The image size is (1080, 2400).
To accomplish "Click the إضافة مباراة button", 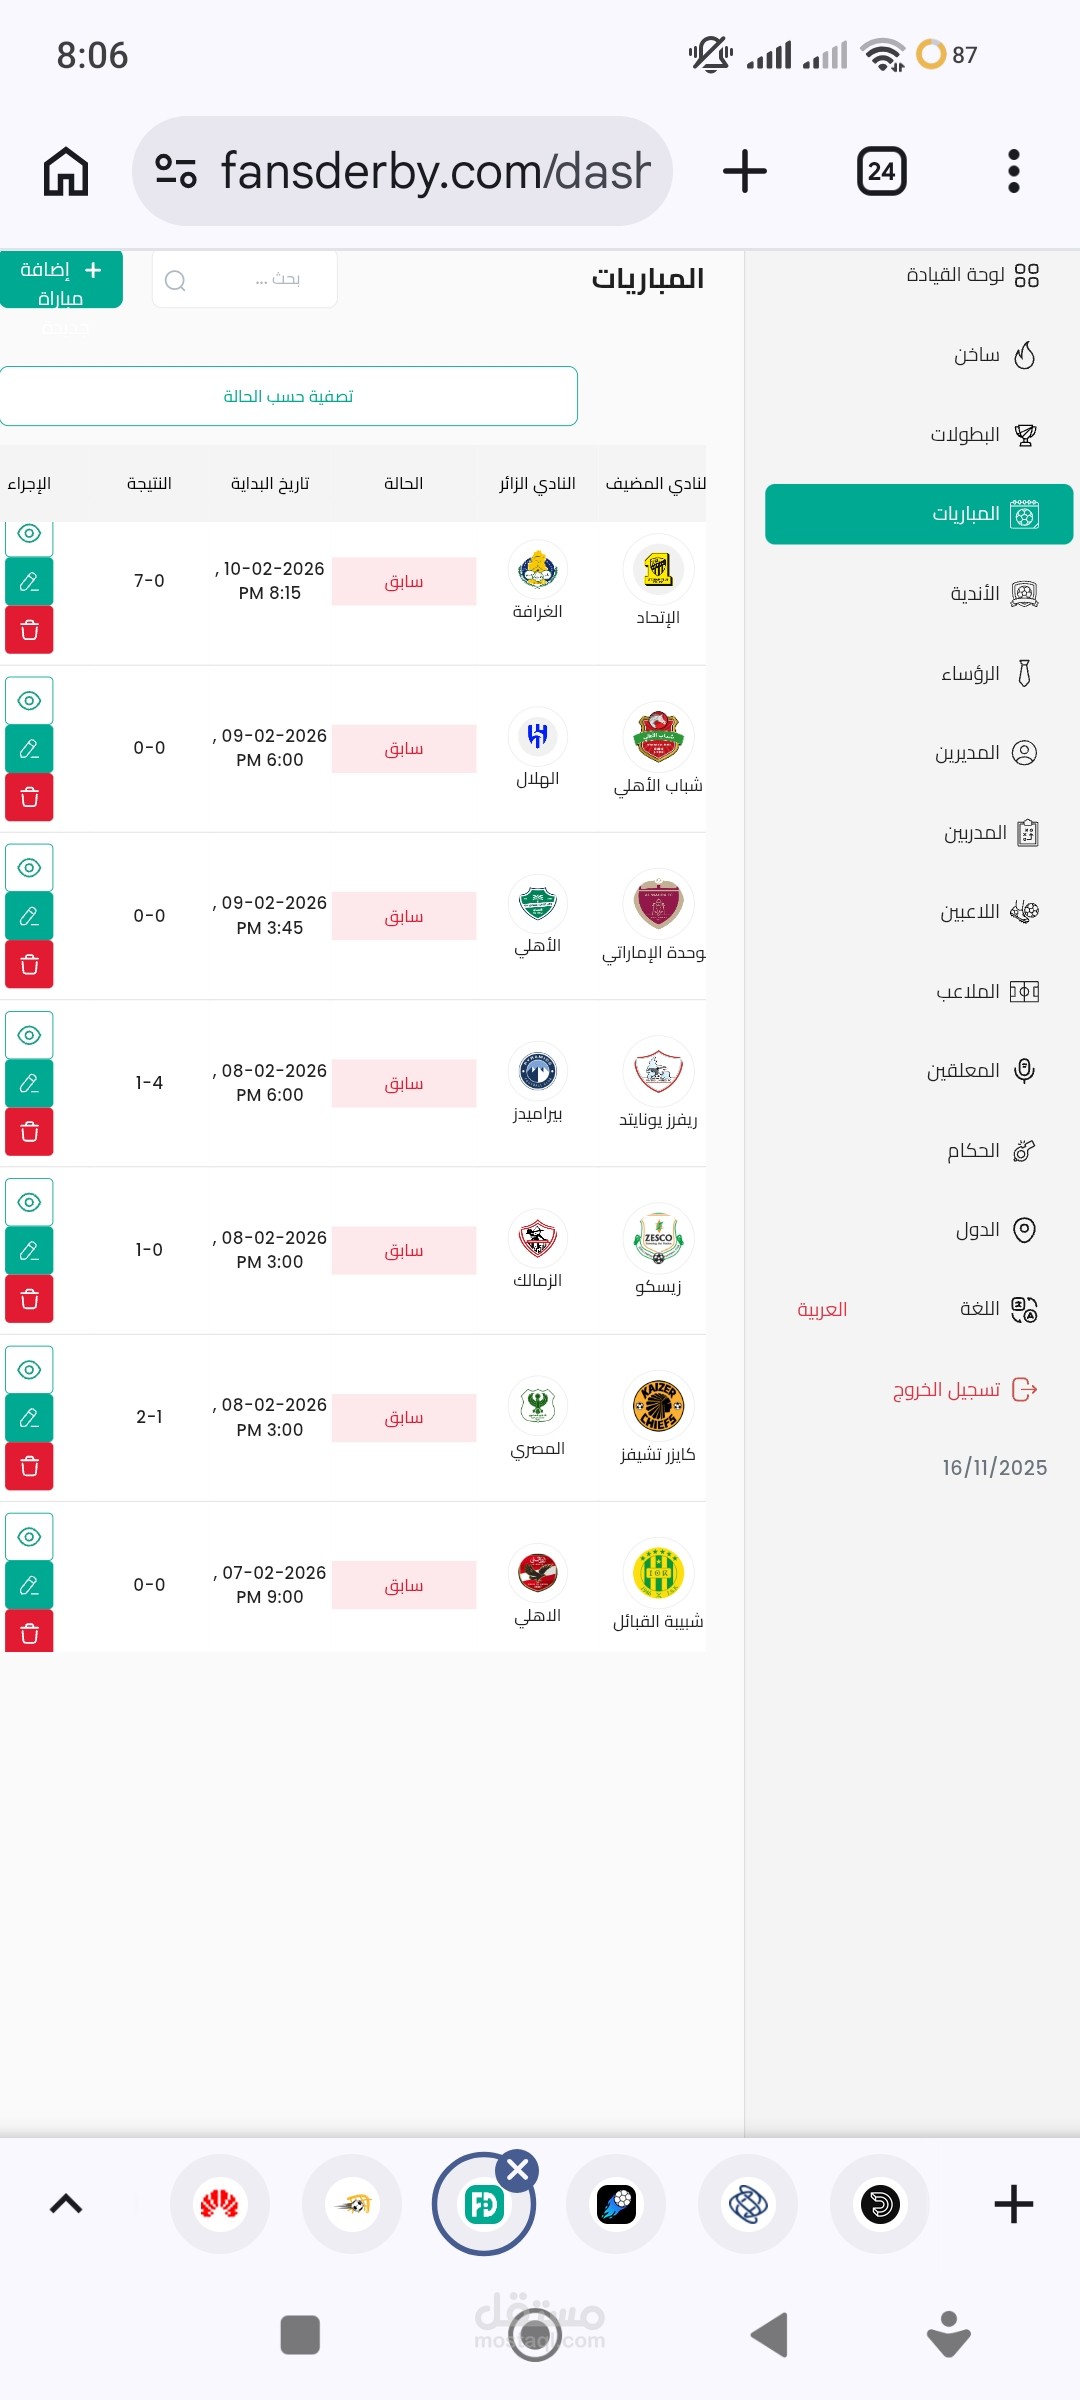I will [61, 280].
